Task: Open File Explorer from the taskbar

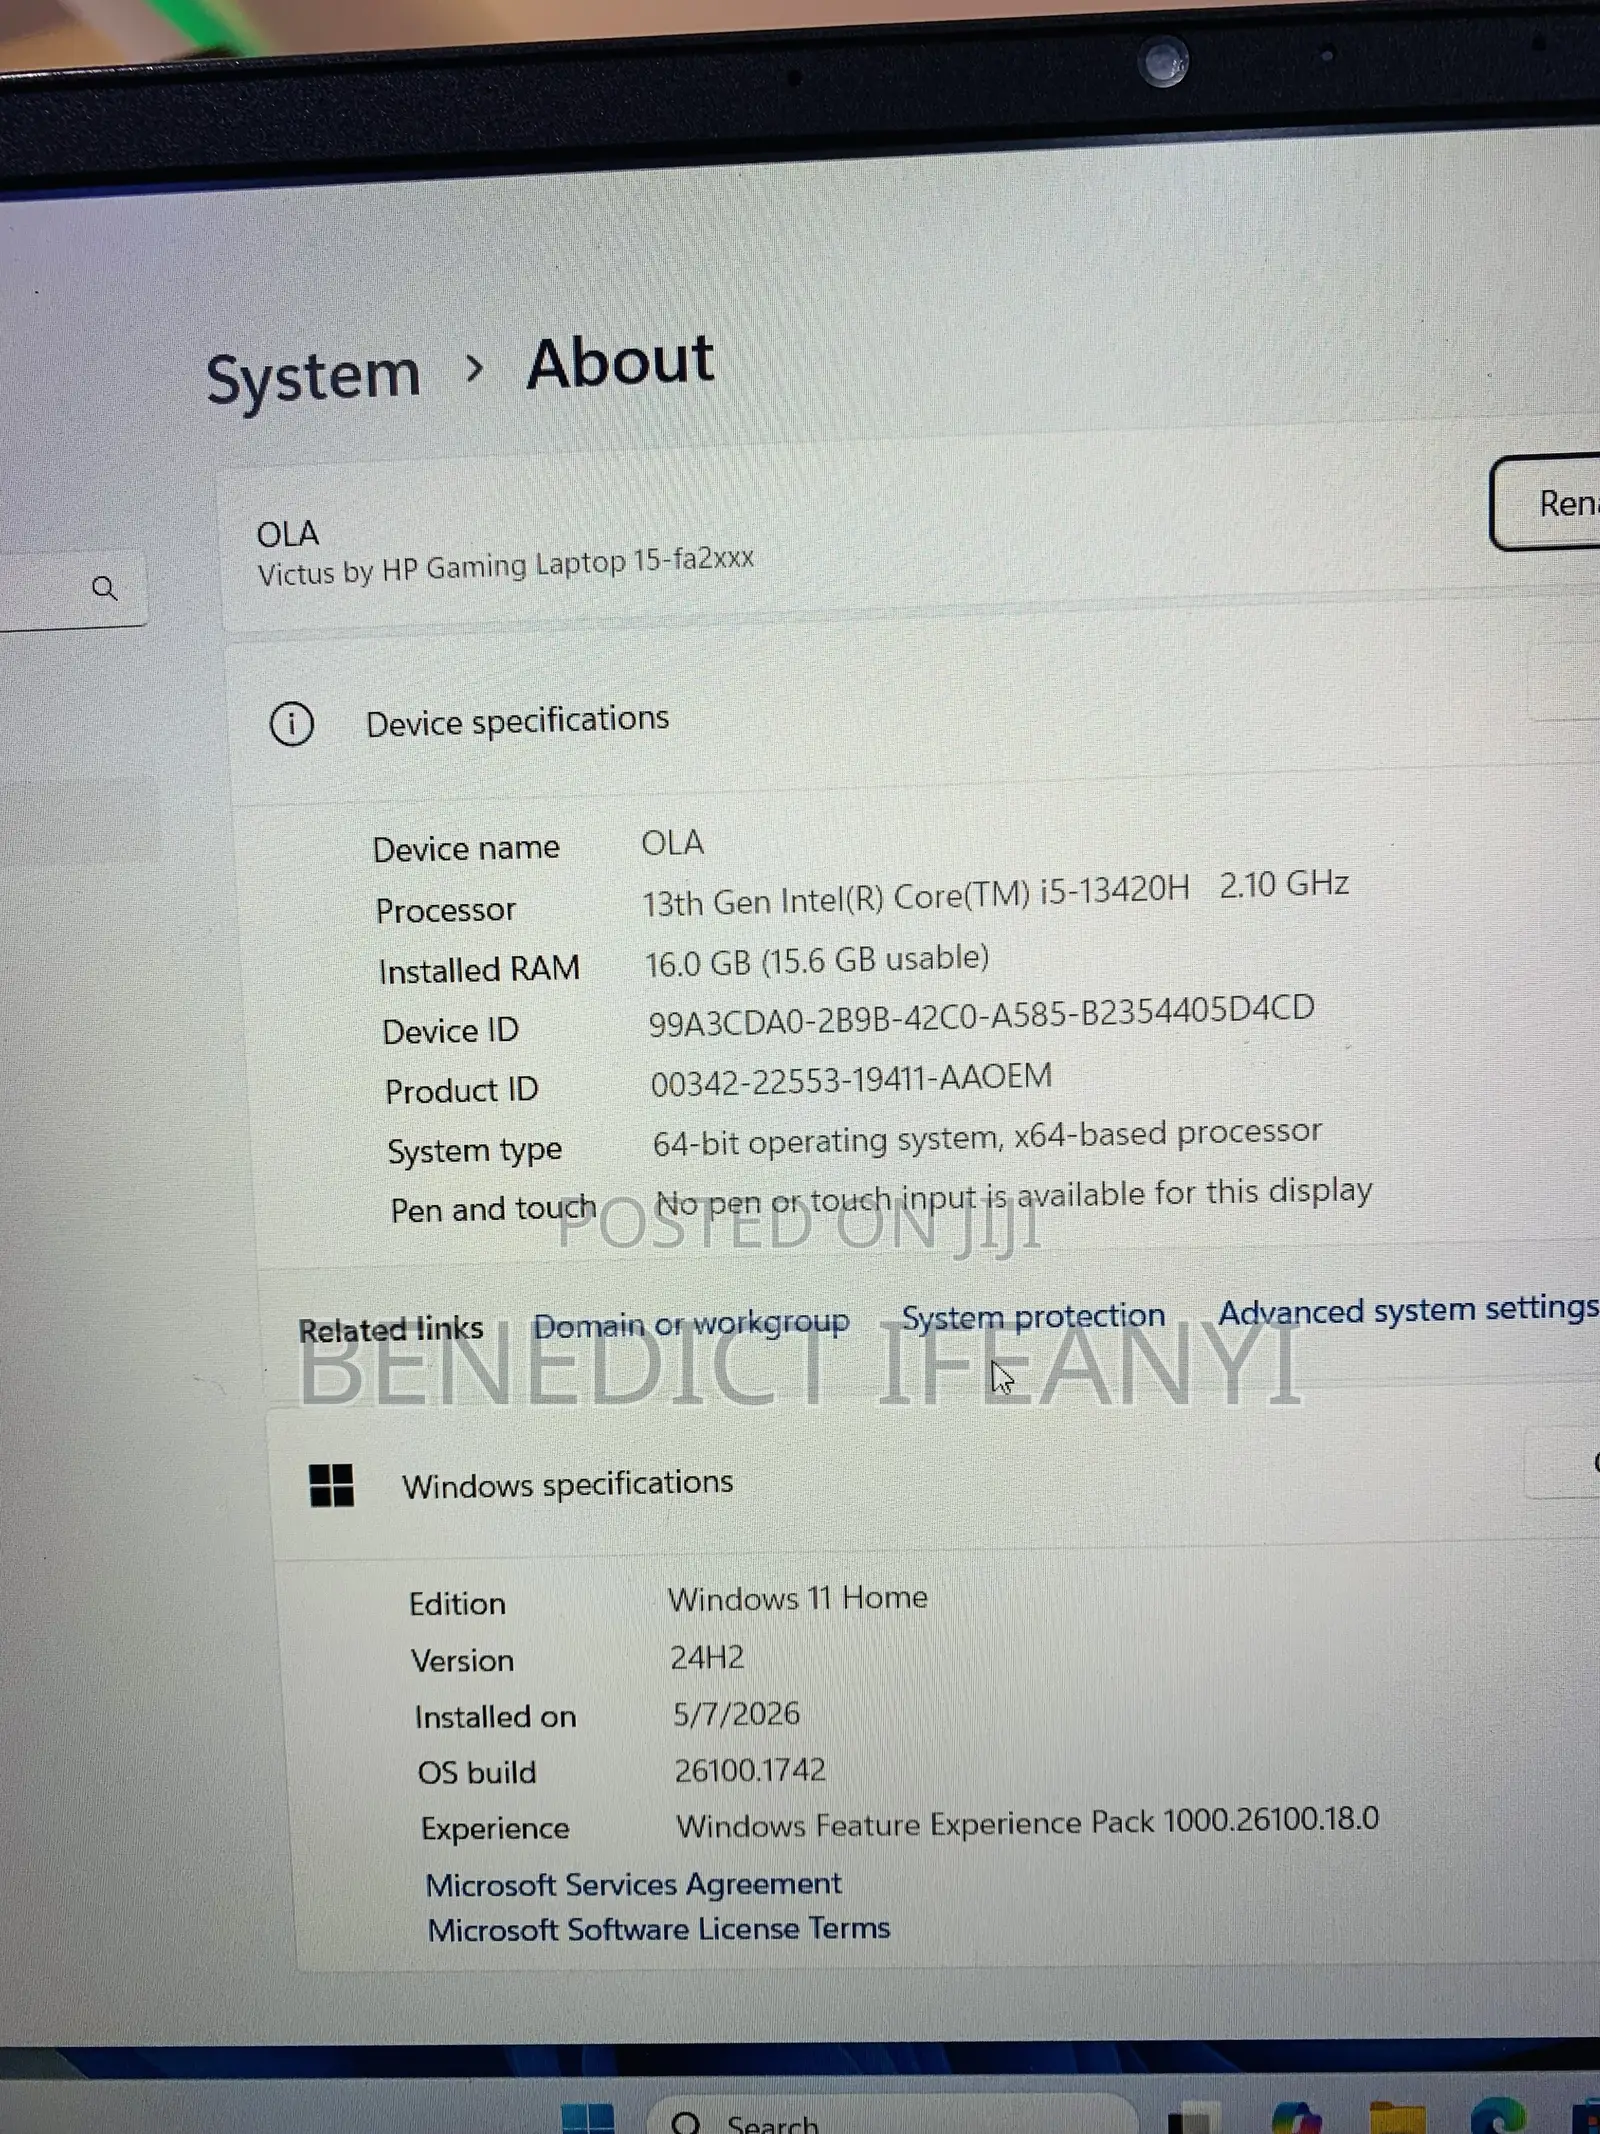Action: [x=1397, y=2120]
